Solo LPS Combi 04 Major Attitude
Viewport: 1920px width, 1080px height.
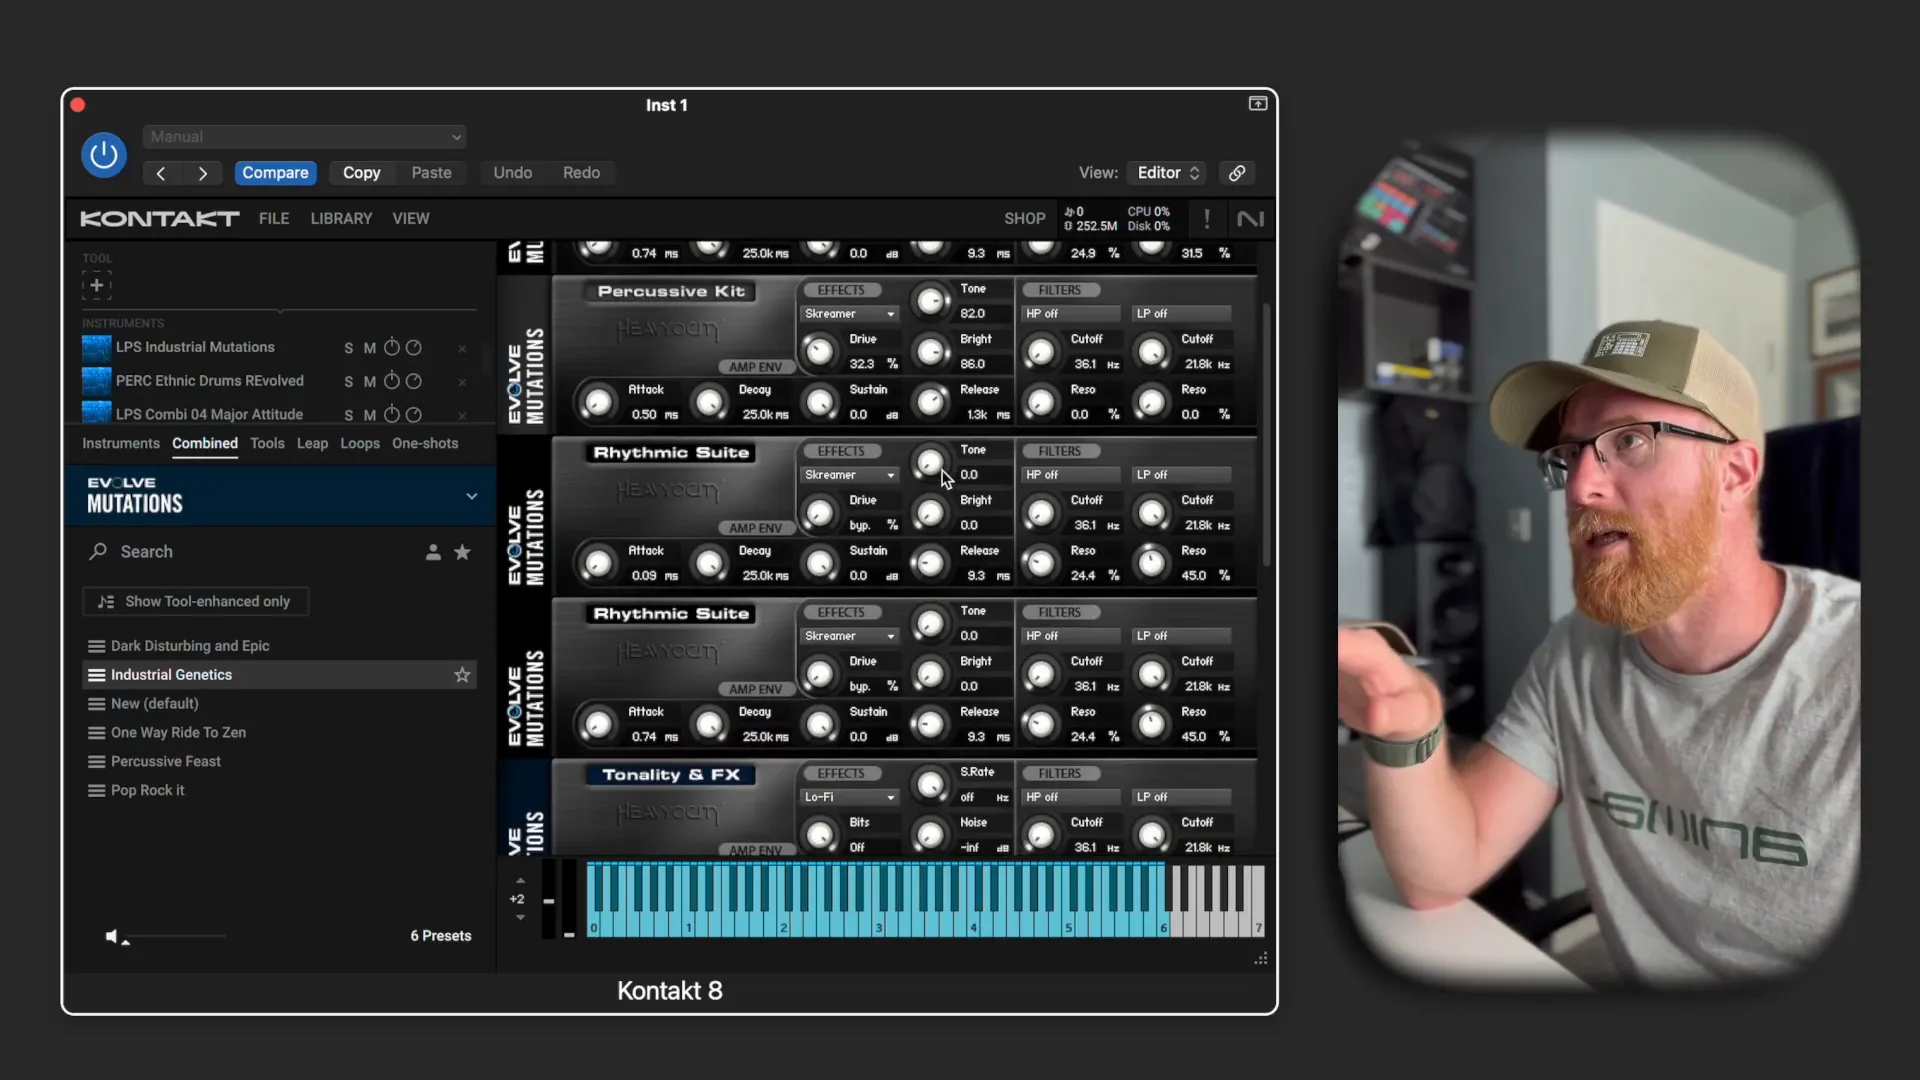click(349, 415)
